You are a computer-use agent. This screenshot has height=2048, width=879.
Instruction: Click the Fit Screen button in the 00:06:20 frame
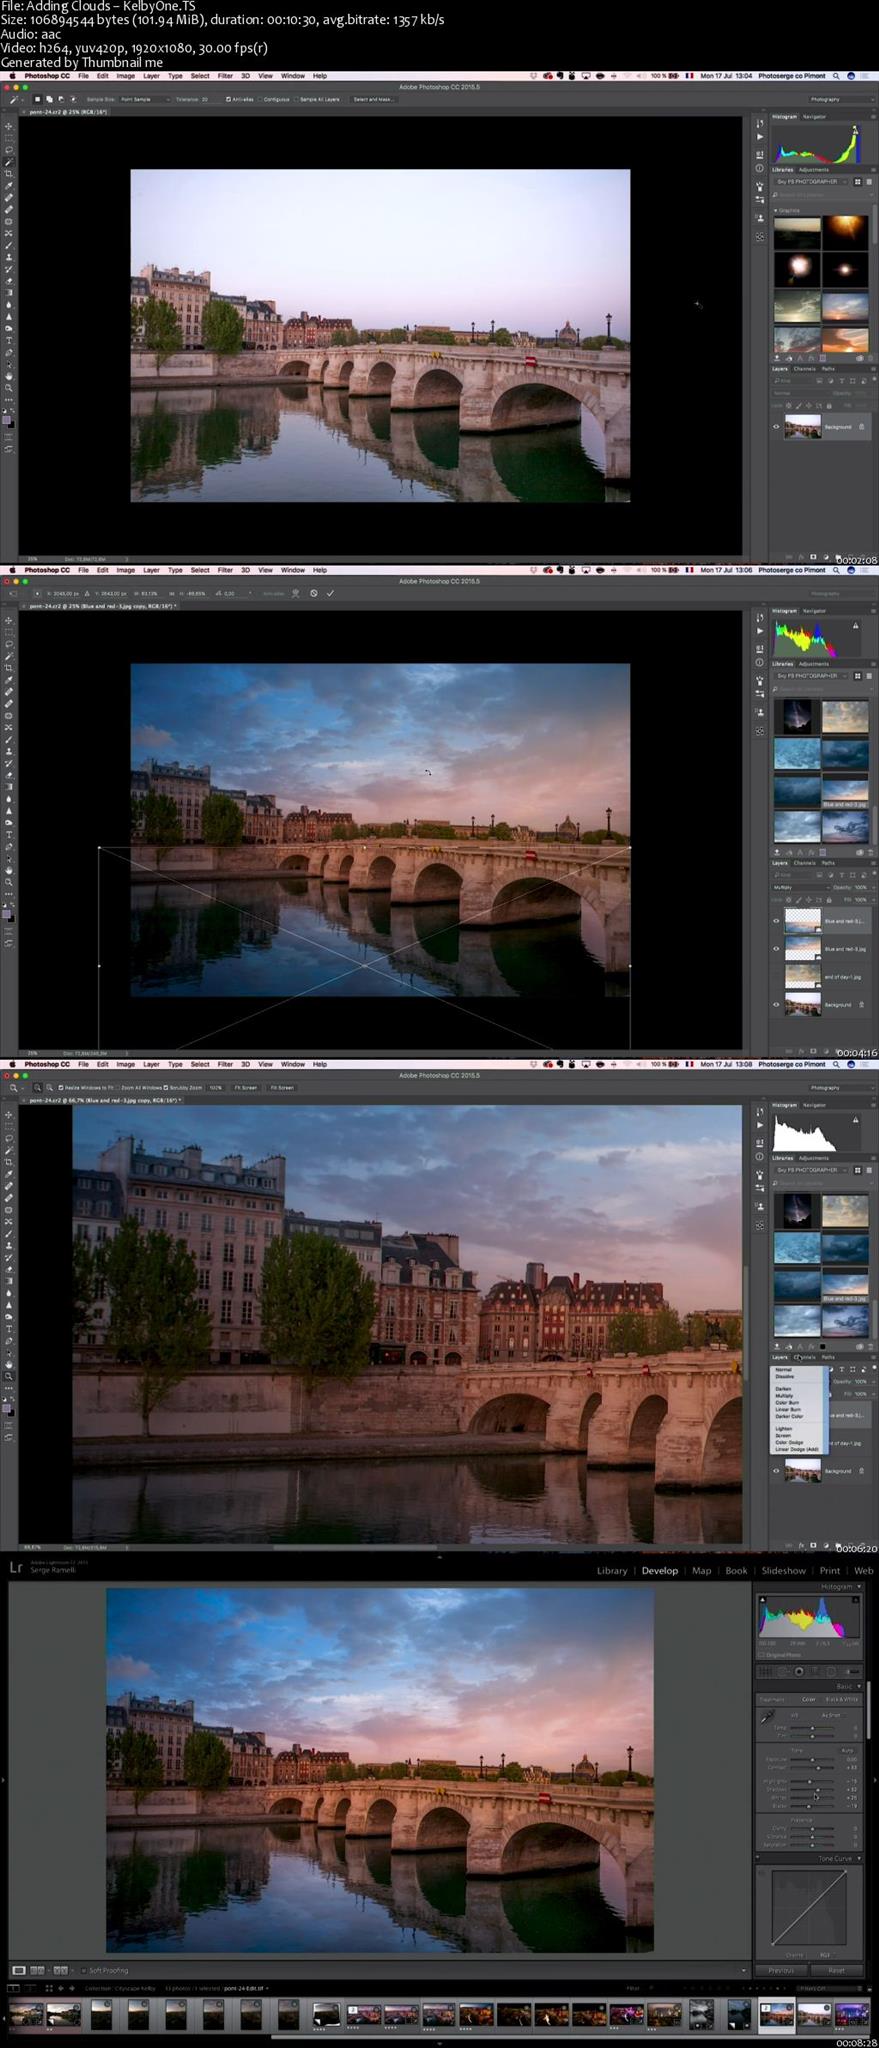[x=246, y=1087]
